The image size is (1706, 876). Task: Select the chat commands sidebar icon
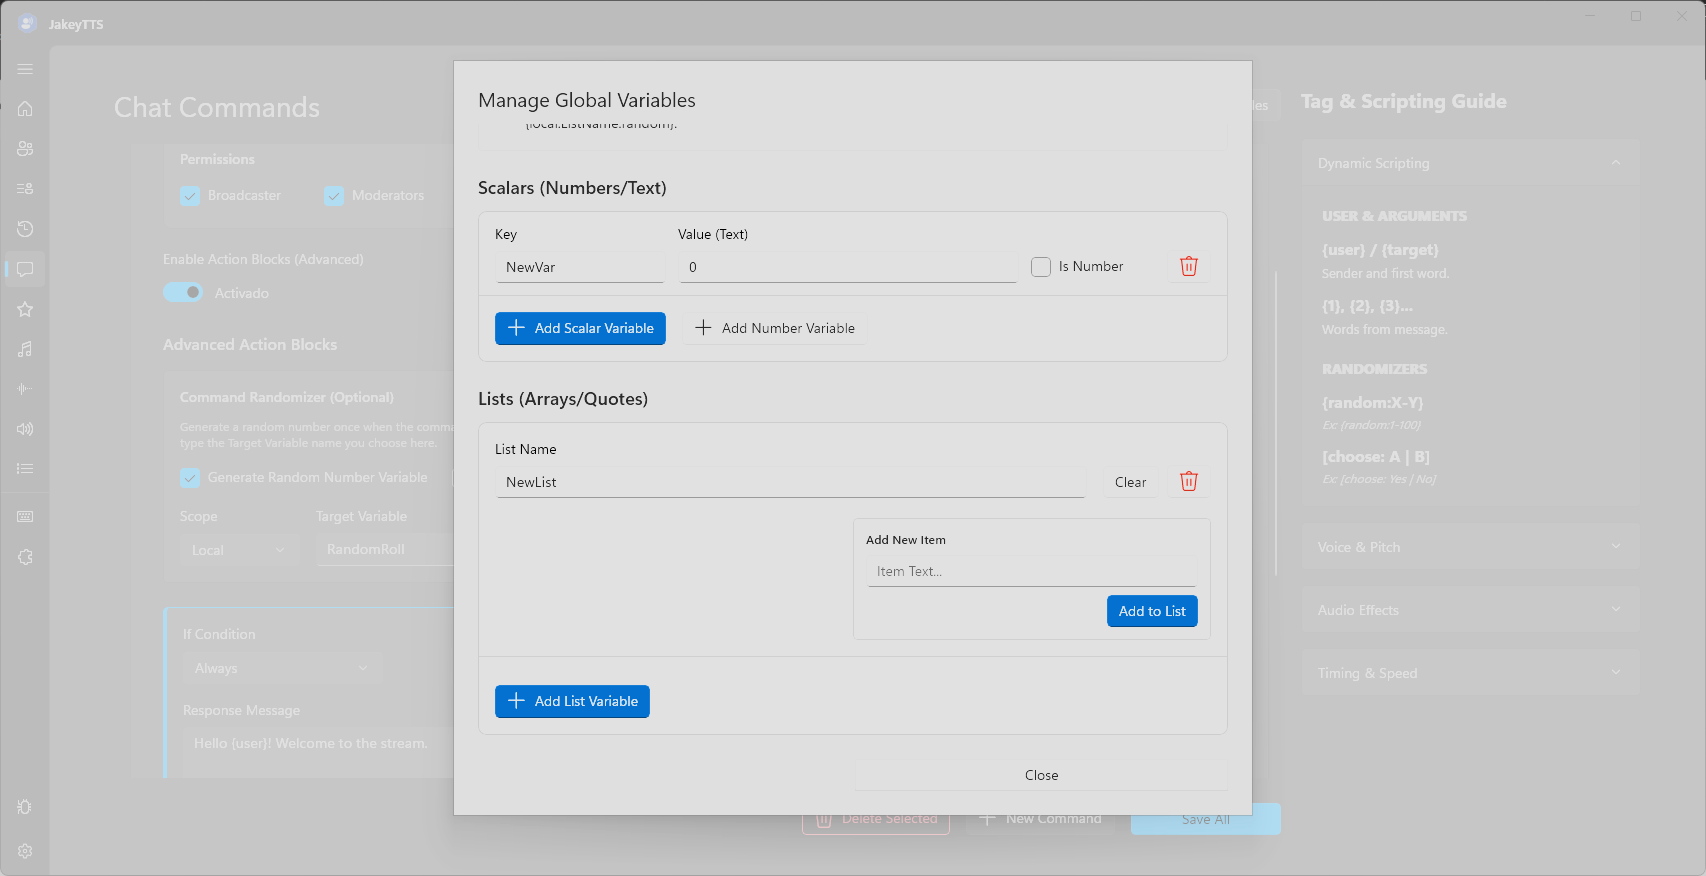click(x=25, y=269)
